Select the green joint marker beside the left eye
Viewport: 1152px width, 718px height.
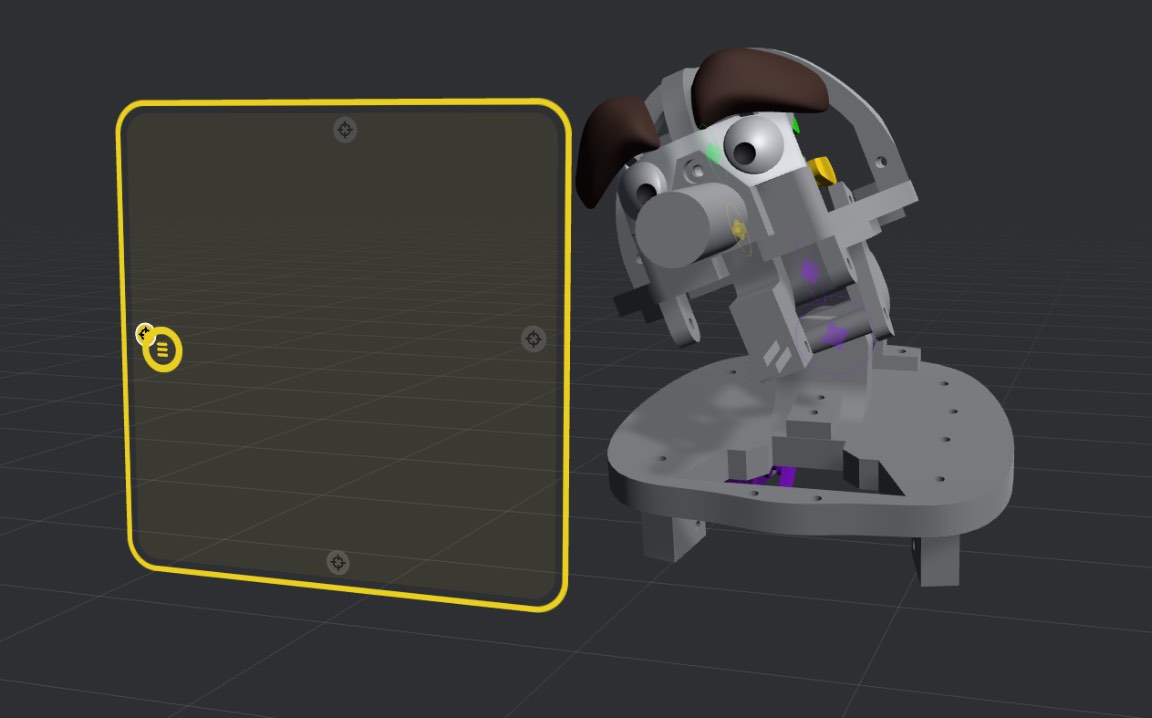click(710, 148)
